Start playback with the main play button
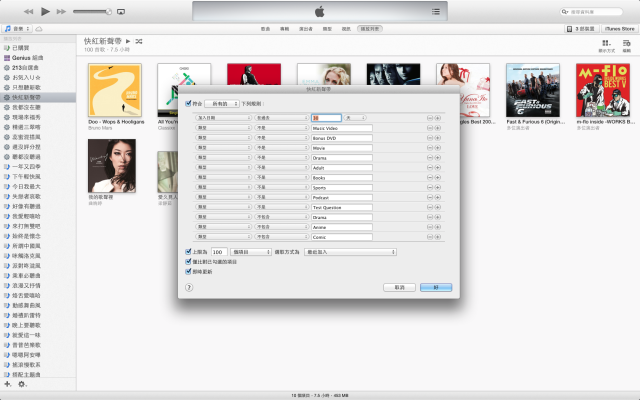The image size is (640, 400). [45, 11]
